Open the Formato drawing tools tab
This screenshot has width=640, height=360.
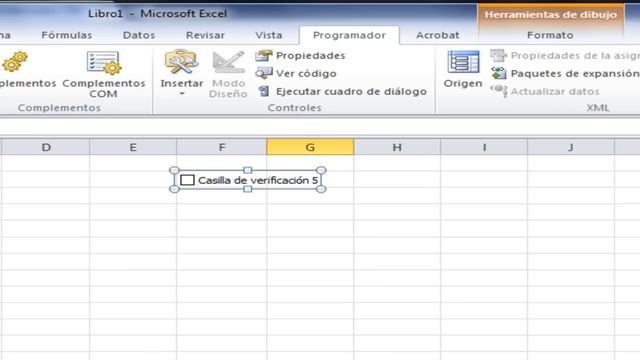[x=550, y=35]
